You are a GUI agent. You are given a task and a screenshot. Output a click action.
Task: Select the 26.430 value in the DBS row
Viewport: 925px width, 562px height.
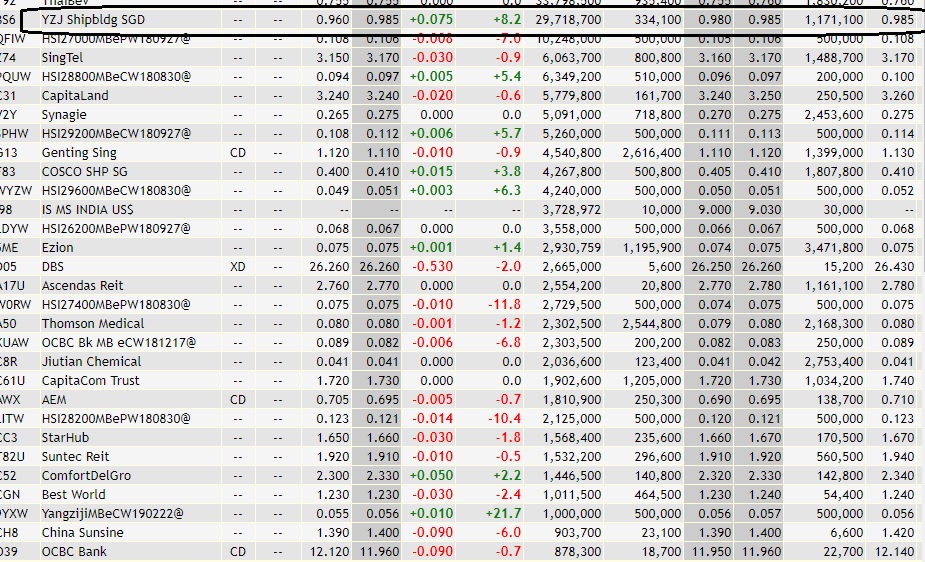(x=894, y=267)
